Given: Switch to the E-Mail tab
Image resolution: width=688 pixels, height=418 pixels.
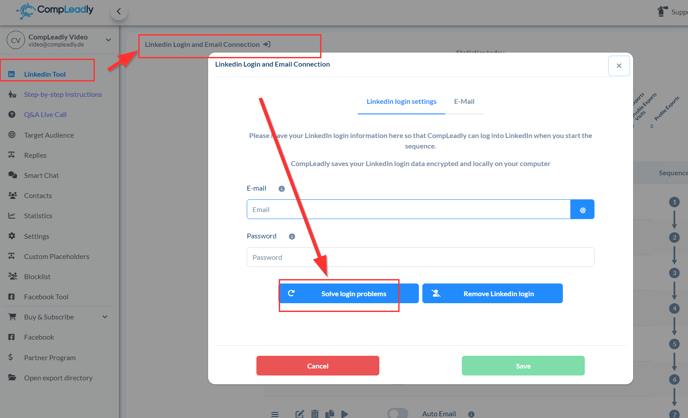Looking at the screenshot, I should click(x=464, y=102).
